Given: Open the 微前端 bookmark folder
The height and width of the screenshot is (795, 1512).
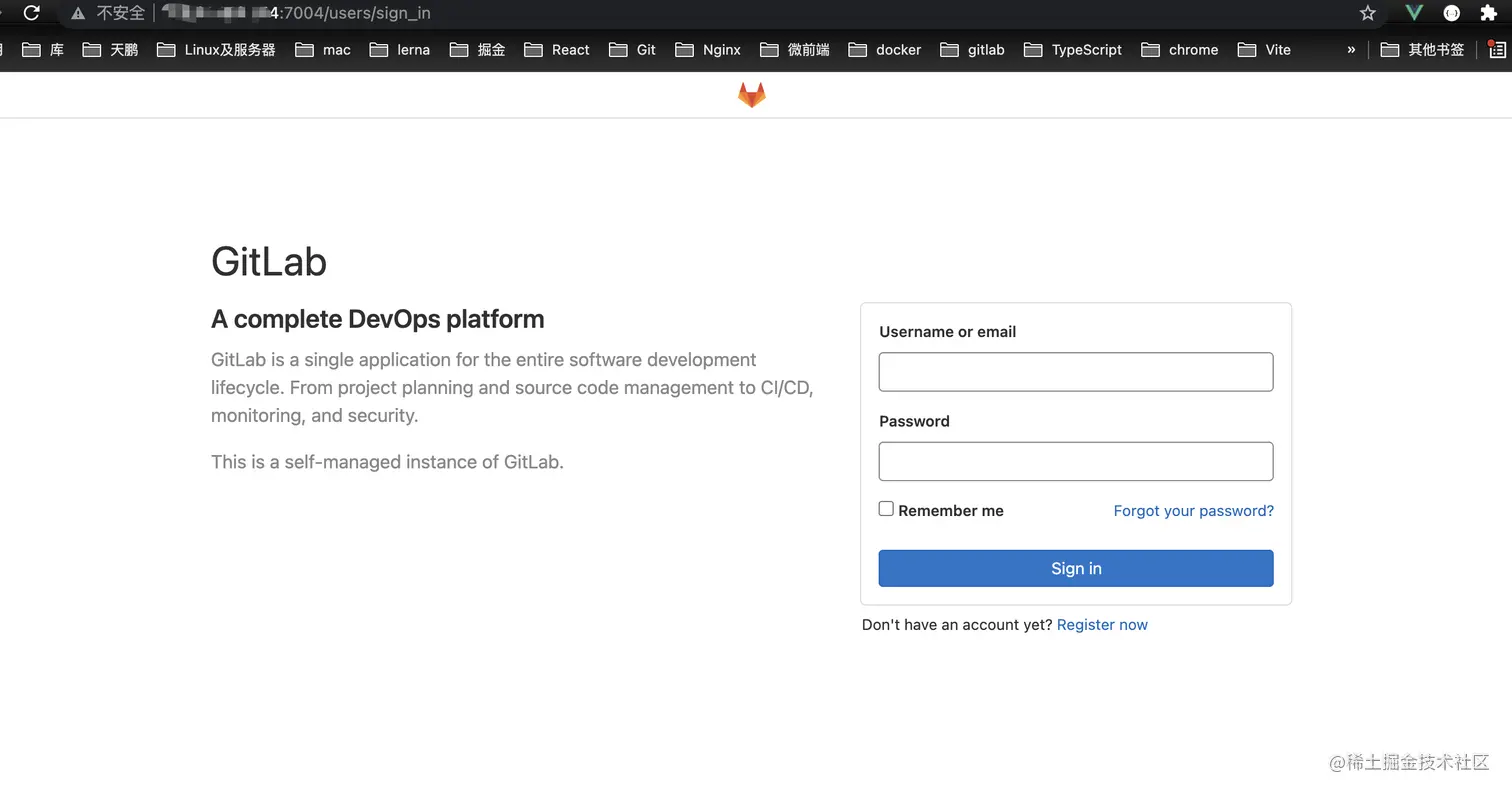Looking at the screenshot, I should (x=795, y=49).
